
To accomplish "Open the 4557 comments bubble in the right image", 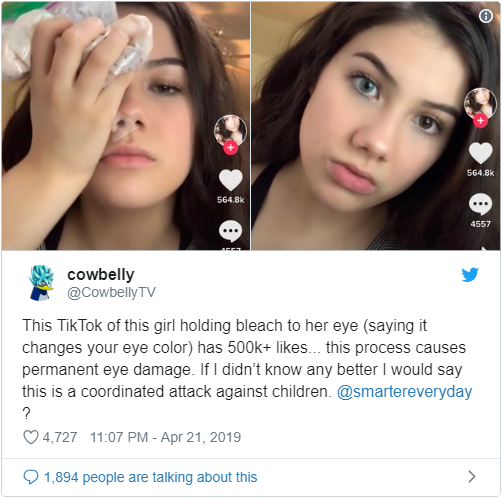I will click(480, 204).
